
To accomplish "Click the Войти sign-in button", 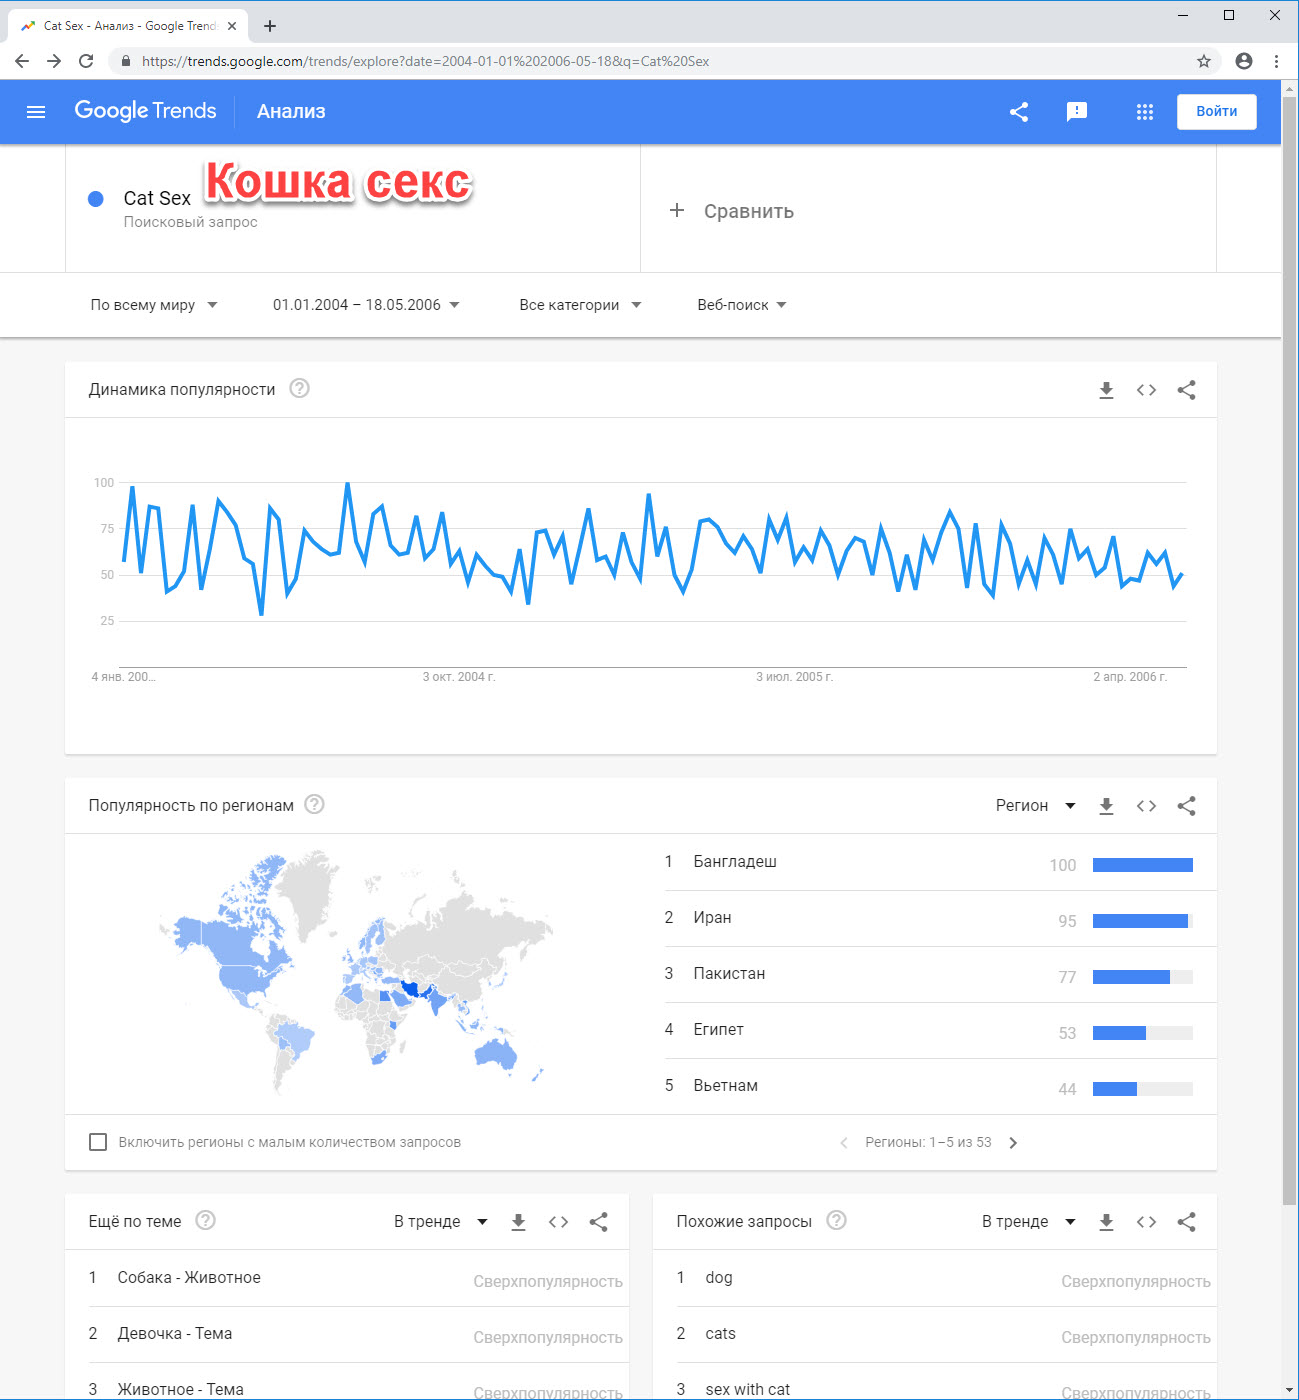I will (x=1217, y=112).
